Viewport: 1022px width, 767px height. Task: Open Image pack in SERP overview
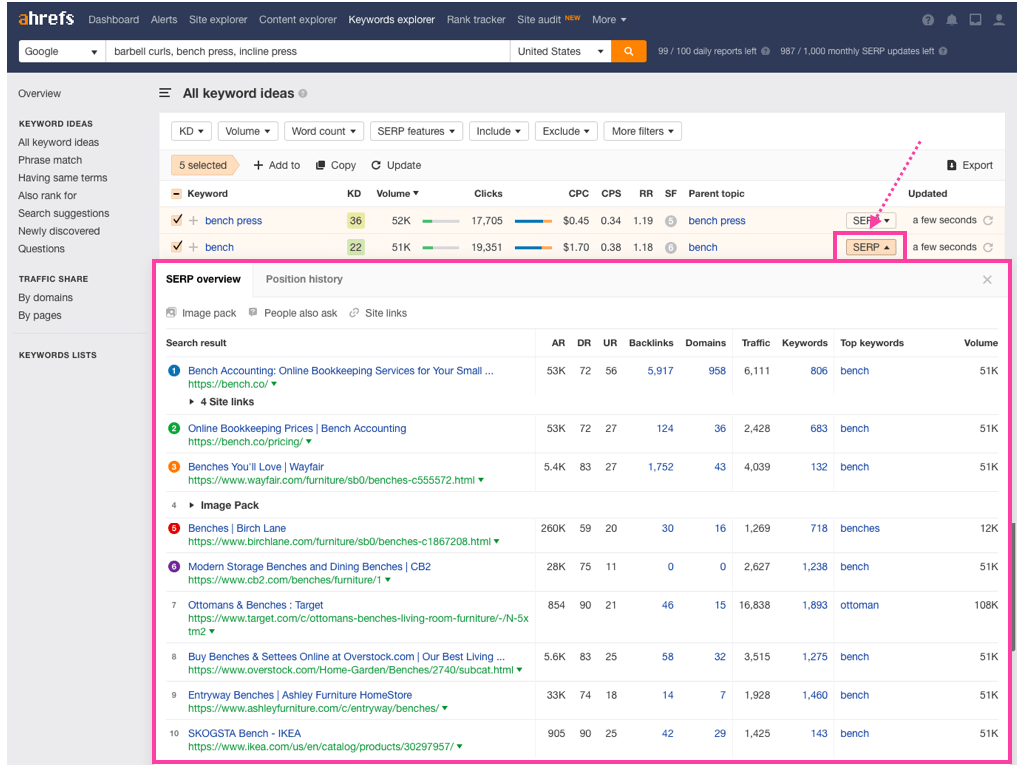(x=201, y=312)
